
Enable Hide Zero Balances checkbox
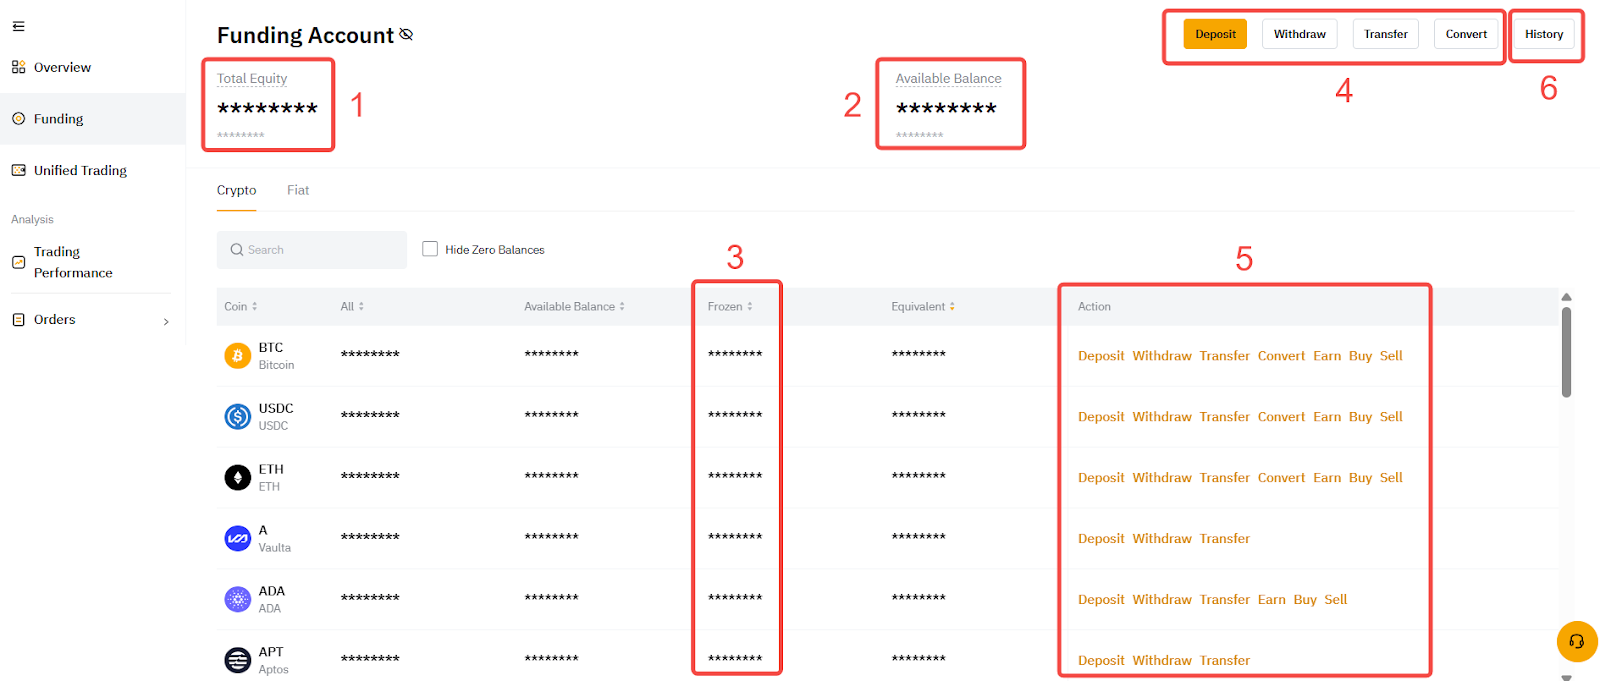[430, 249]
